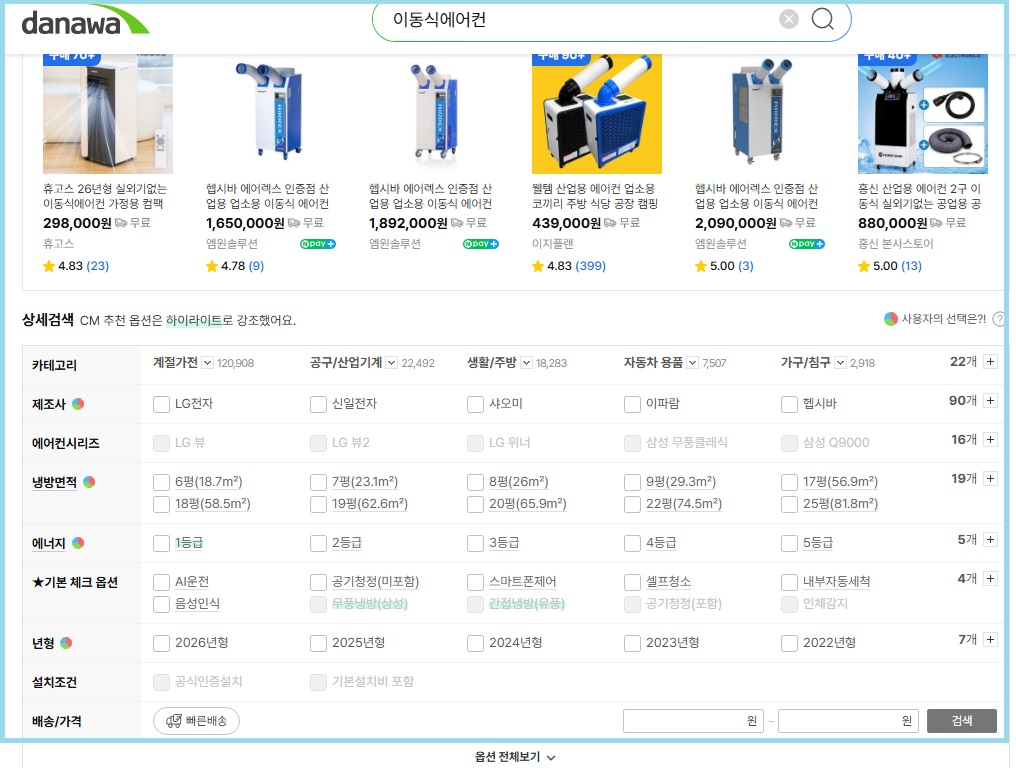This screenshot has width=1016, height=768.
Task: Toggle the 빠른배송 filter button
Action: (x=196, y=721)
